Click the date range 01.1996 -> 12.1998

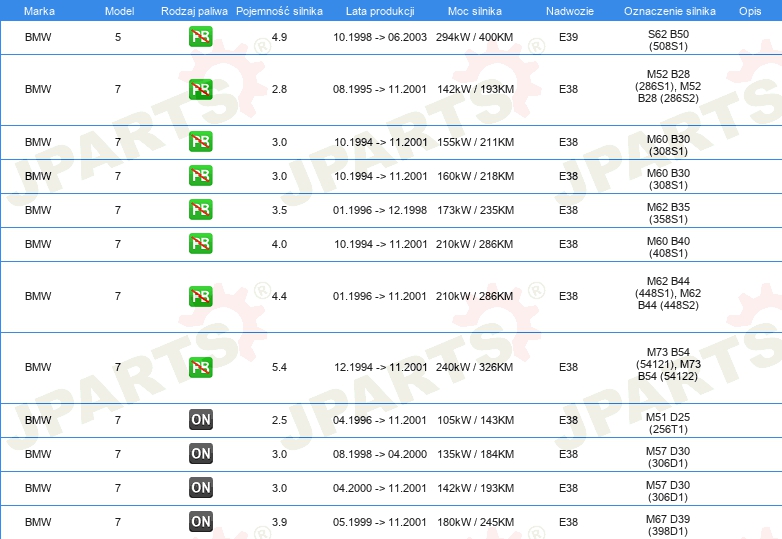380,210
